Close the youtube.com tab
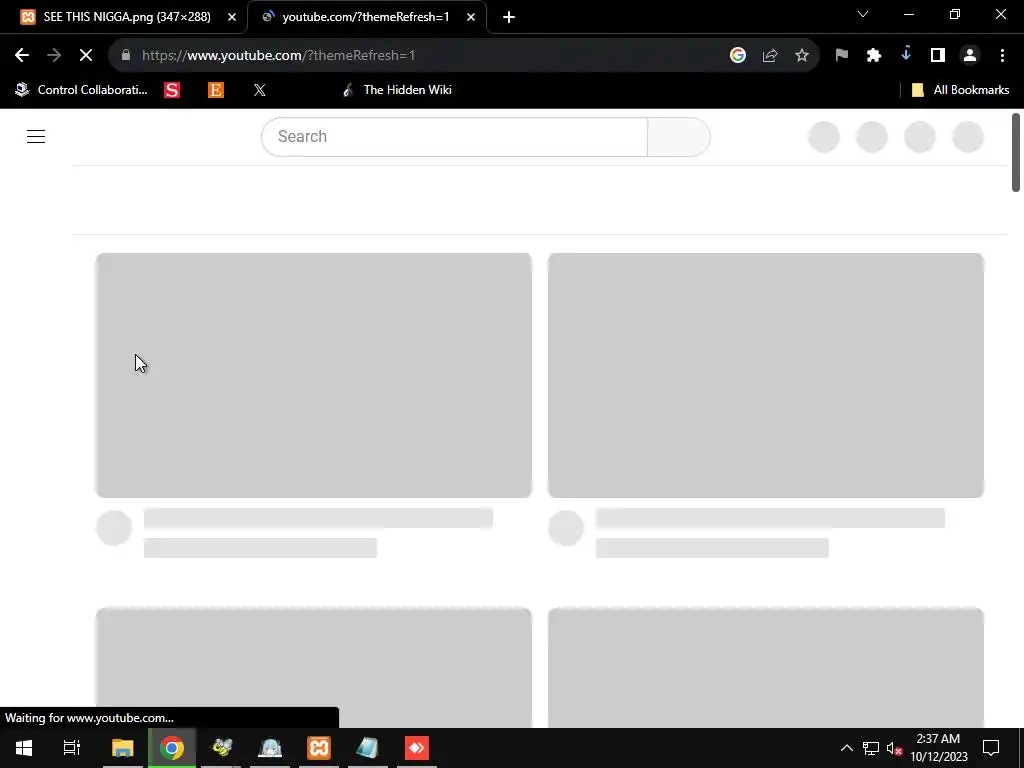The image size is (1024, 768). point(471,17)
